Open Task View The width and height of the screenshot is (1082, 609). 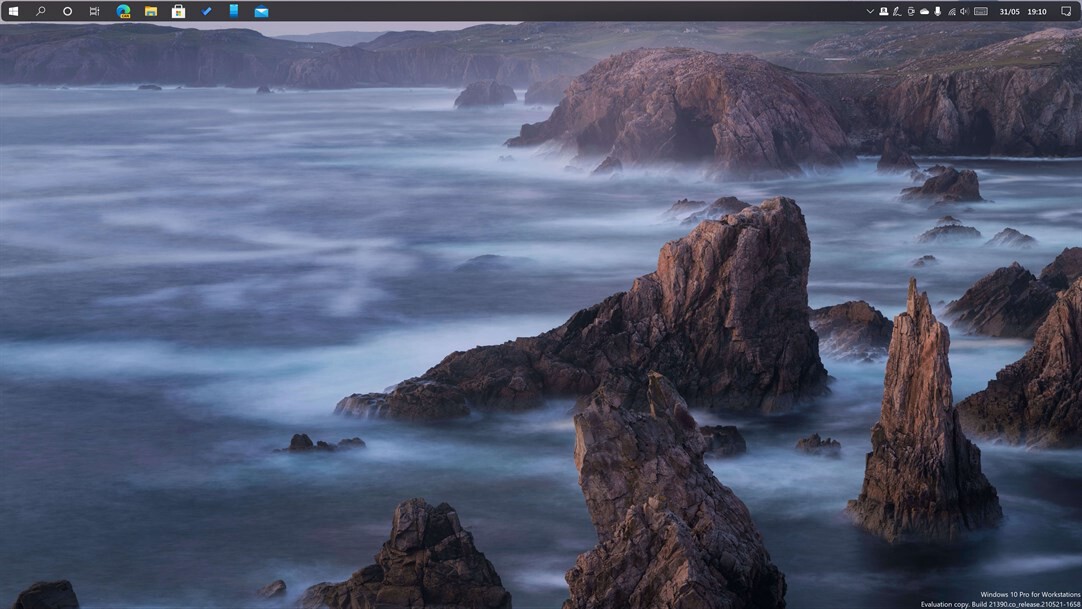pos(93,11)
